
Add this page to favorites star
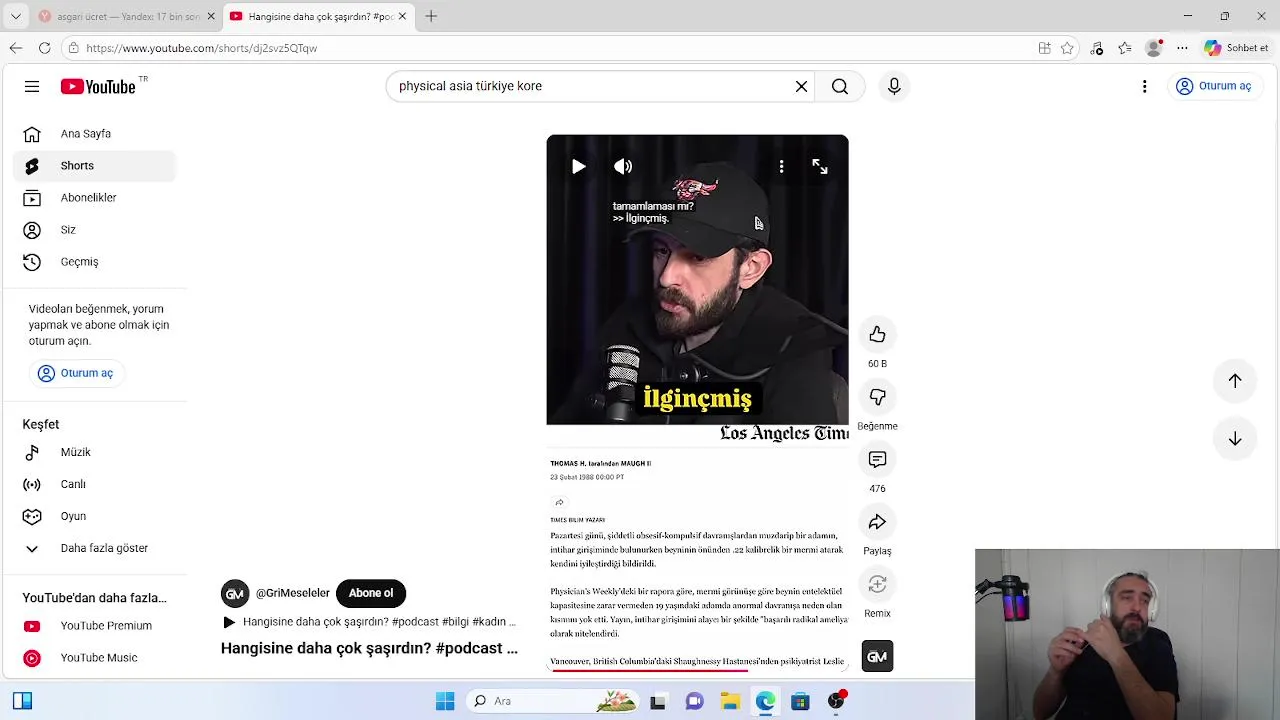(x=1067, y=48)
